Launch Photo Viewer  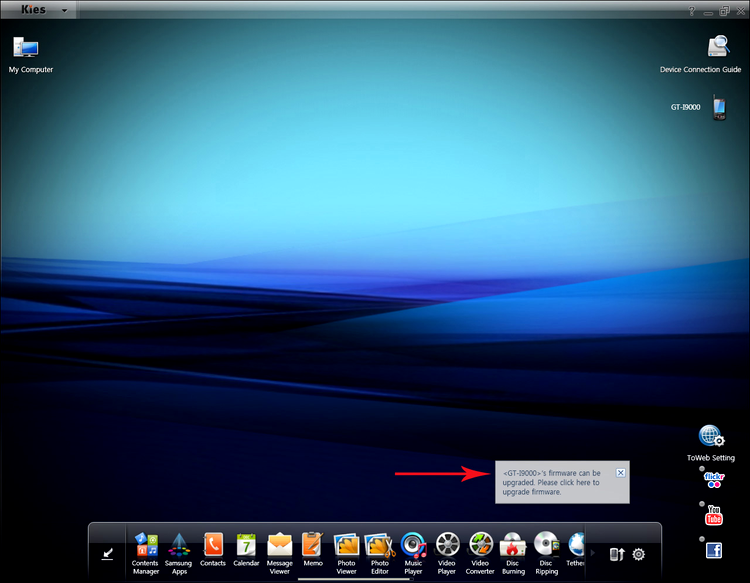[x=346, y=545]
